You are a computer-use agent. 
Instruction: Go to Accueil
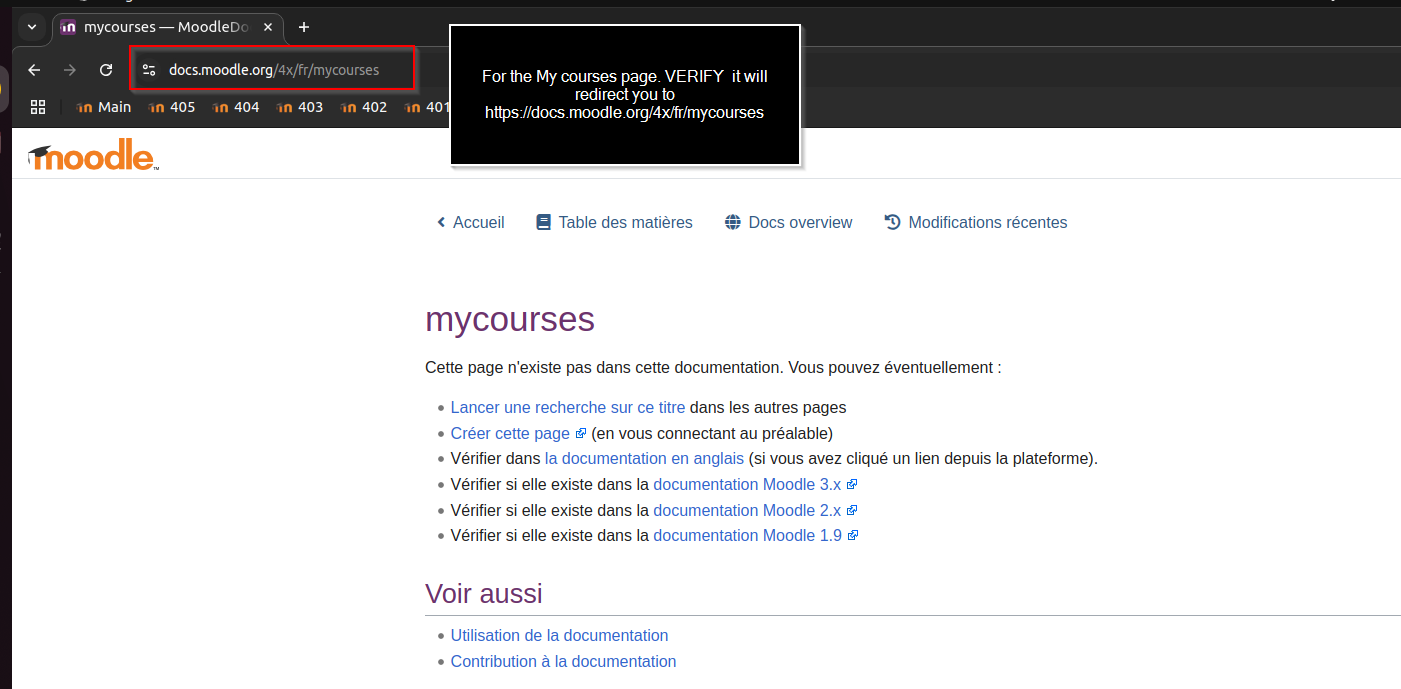470,222
